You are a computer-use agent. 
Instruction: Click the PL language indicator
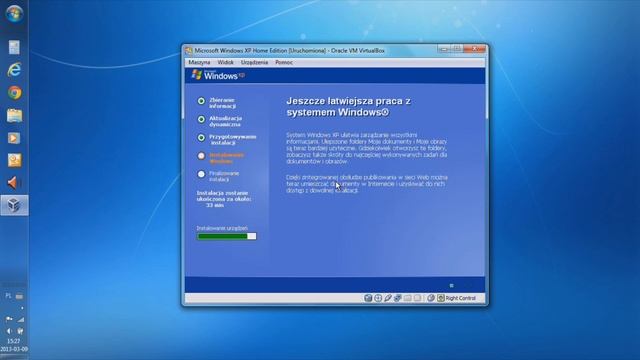point(8,296)
